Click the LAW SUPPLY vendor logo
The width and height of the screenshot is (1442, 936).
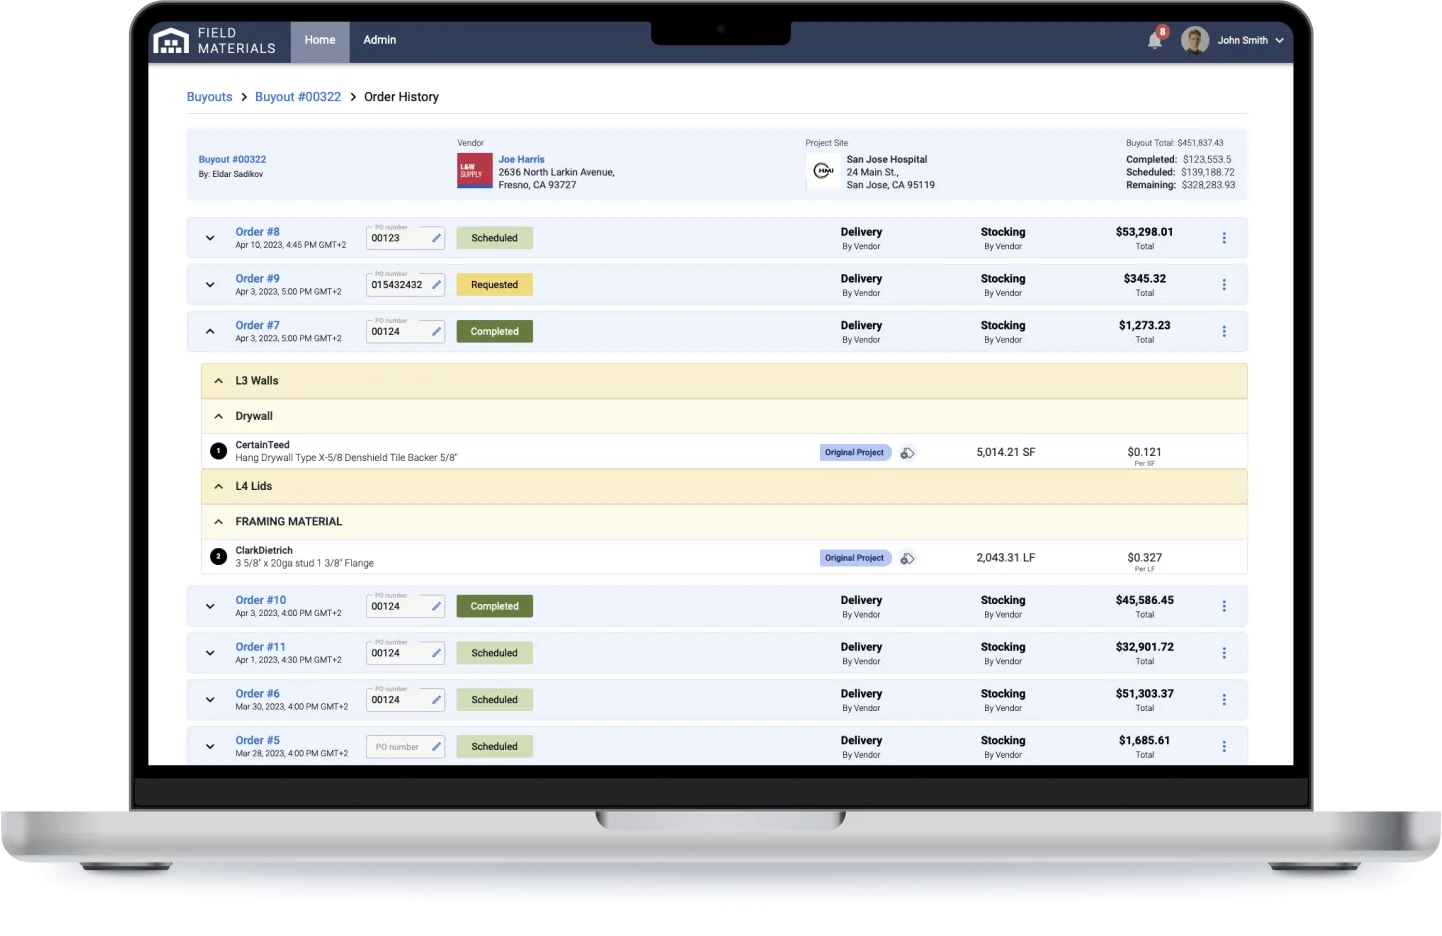pos(474,170)
